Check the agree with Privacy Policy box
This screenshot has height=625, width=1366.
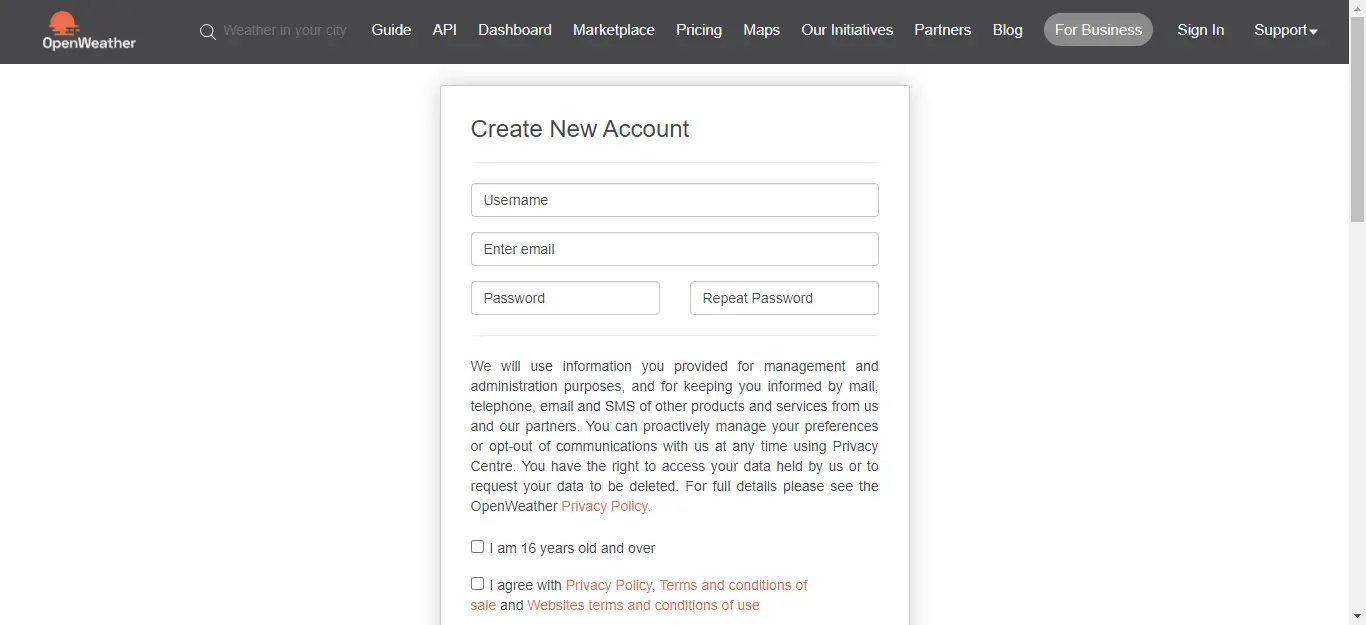pyautogui.click(x=478, y=584)
